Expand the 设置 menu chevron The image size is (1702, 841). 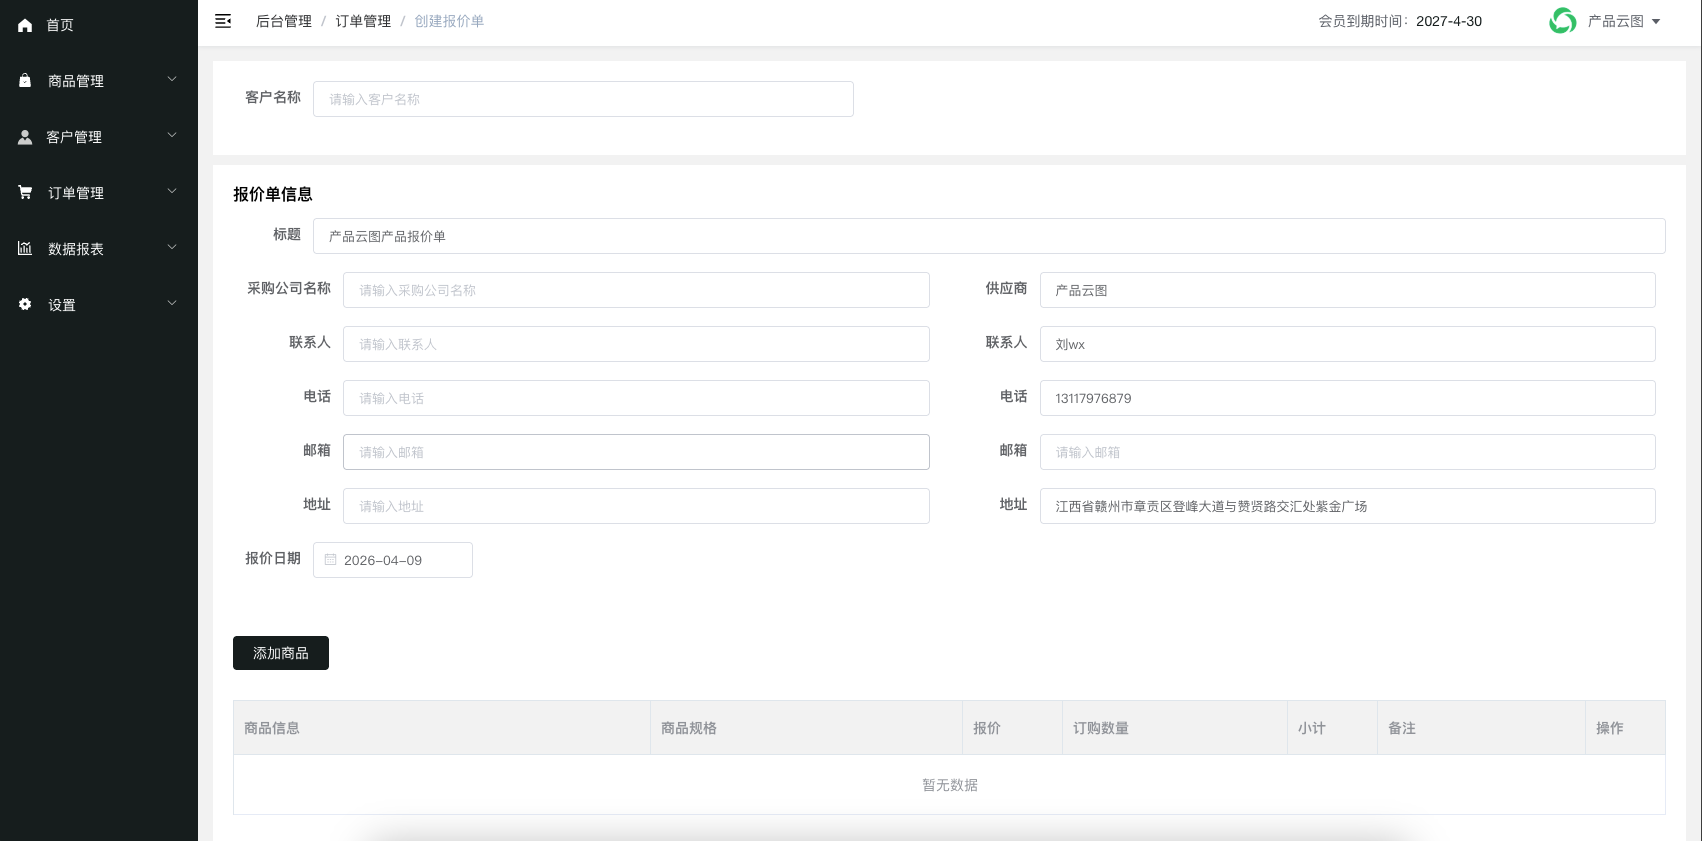point(172,303)
